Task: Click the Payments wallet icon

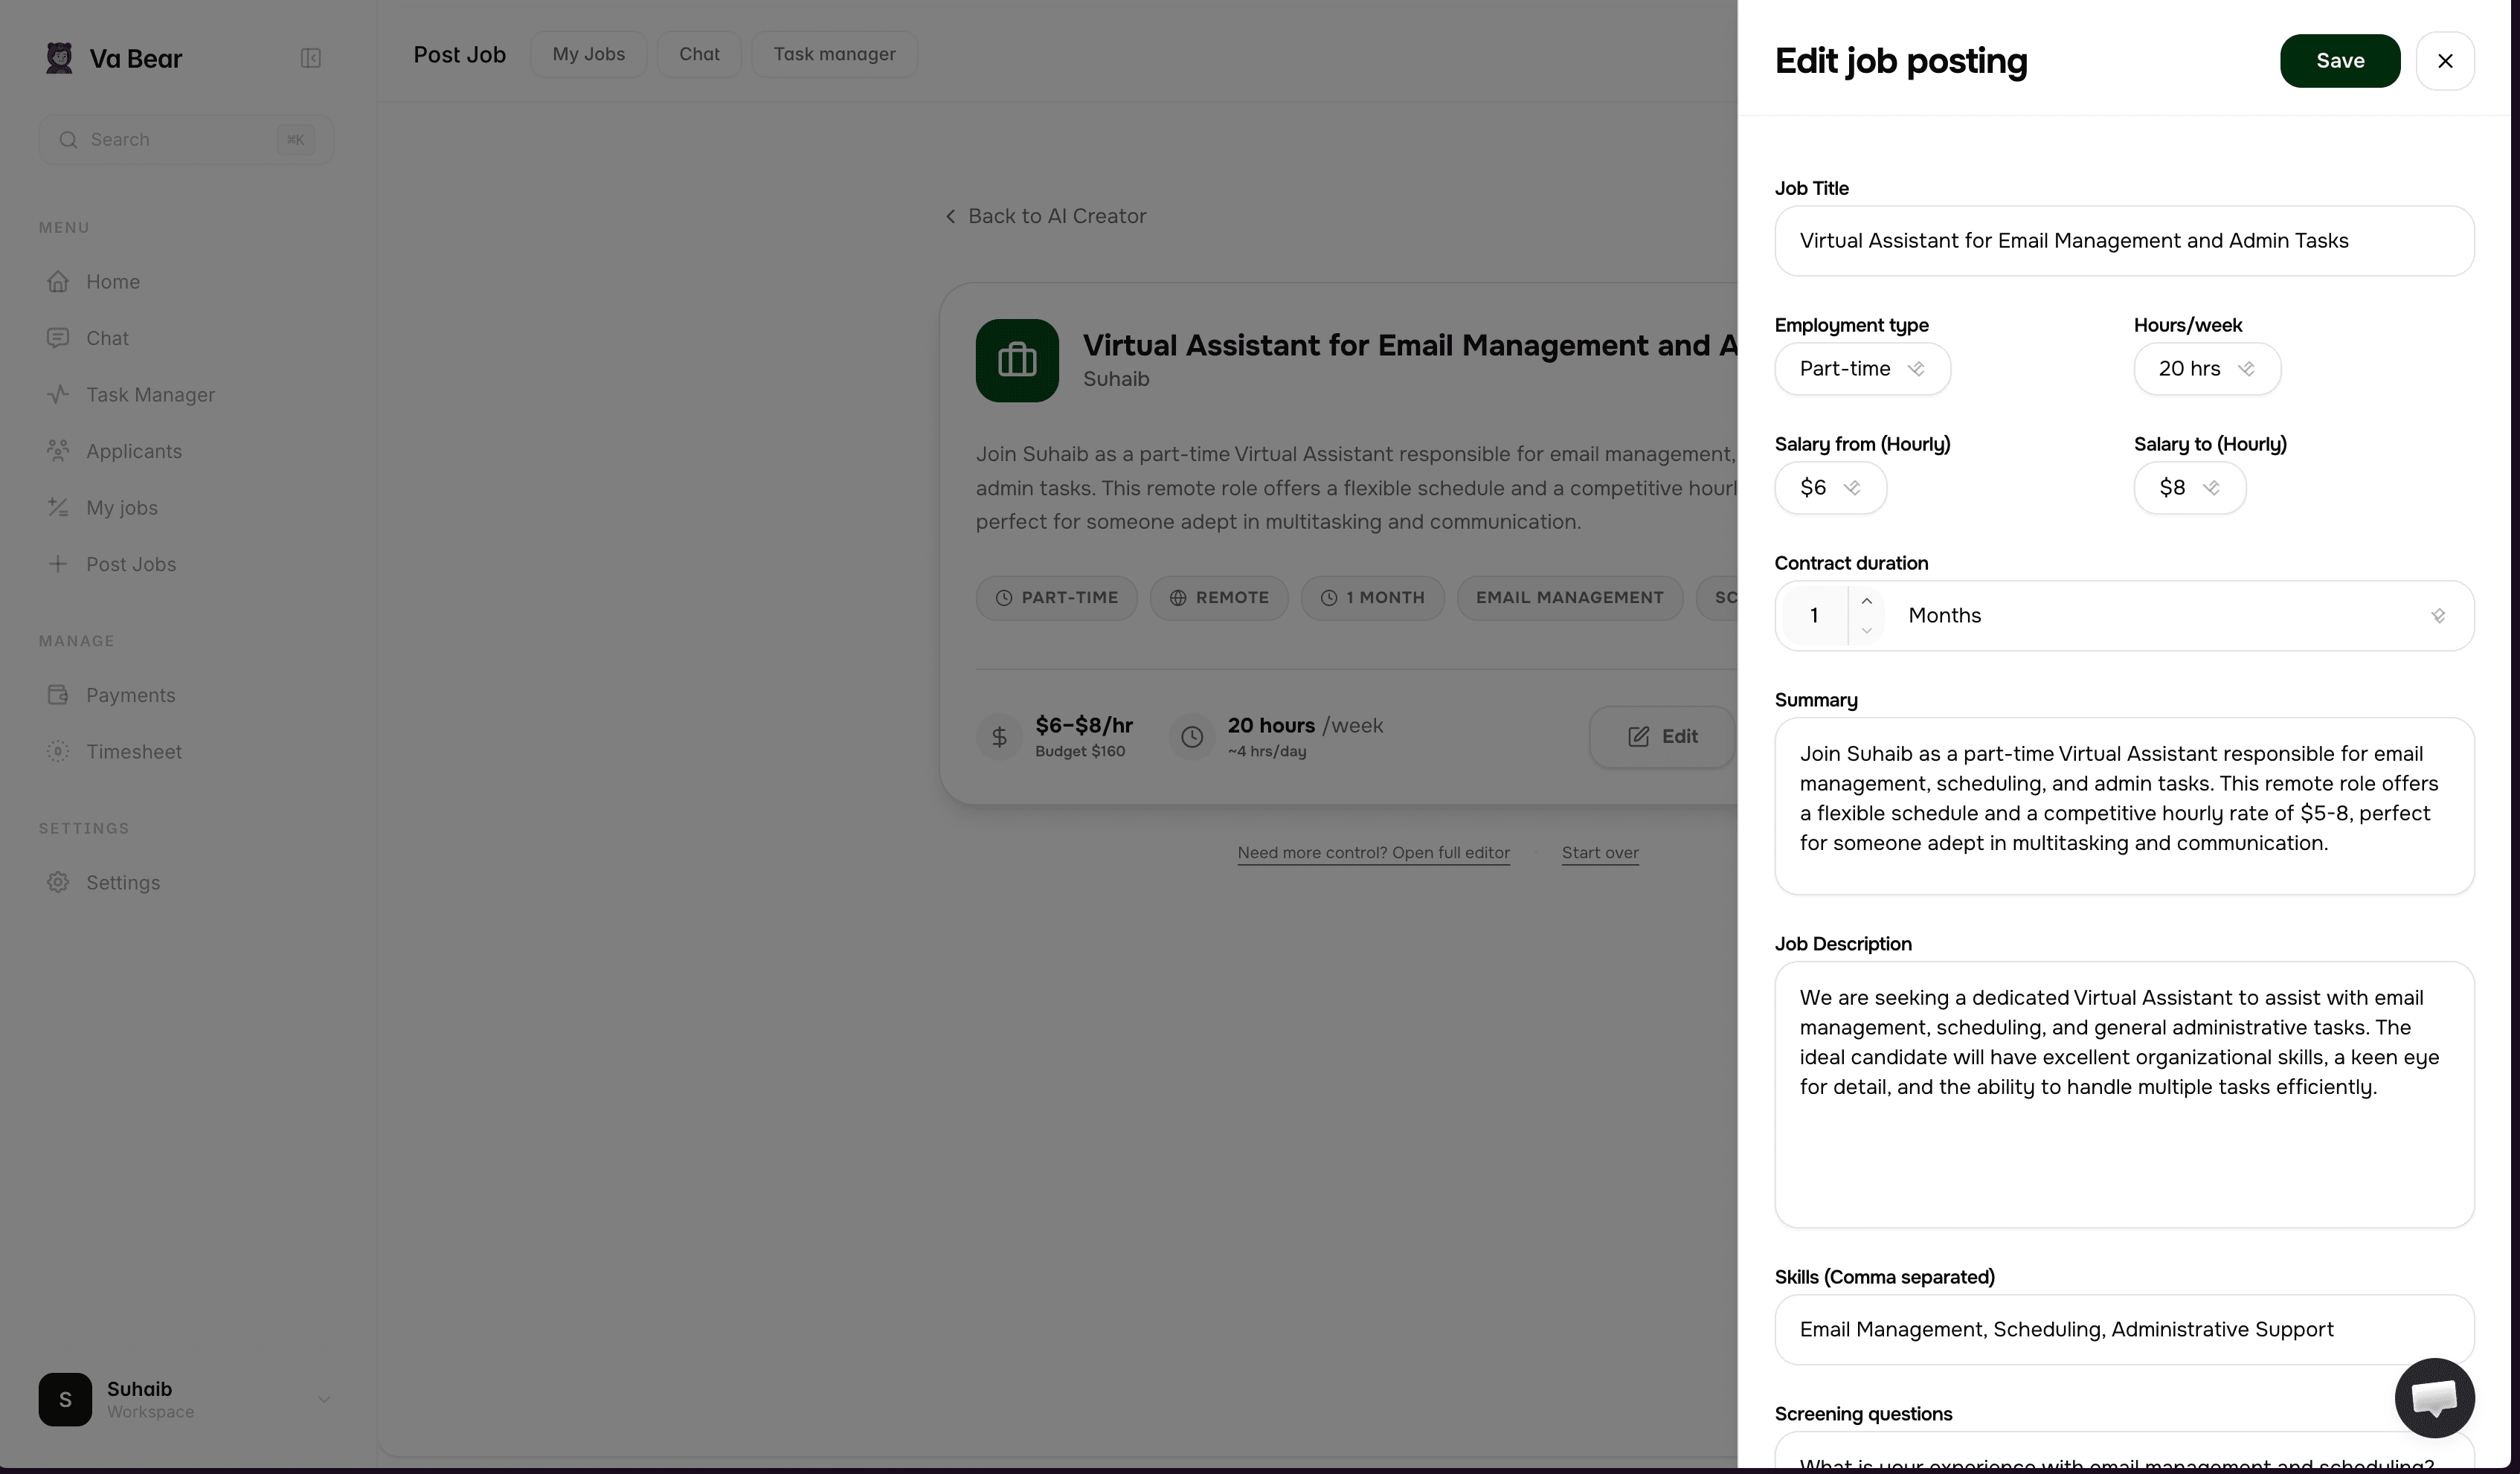Action: coord(58,695)
